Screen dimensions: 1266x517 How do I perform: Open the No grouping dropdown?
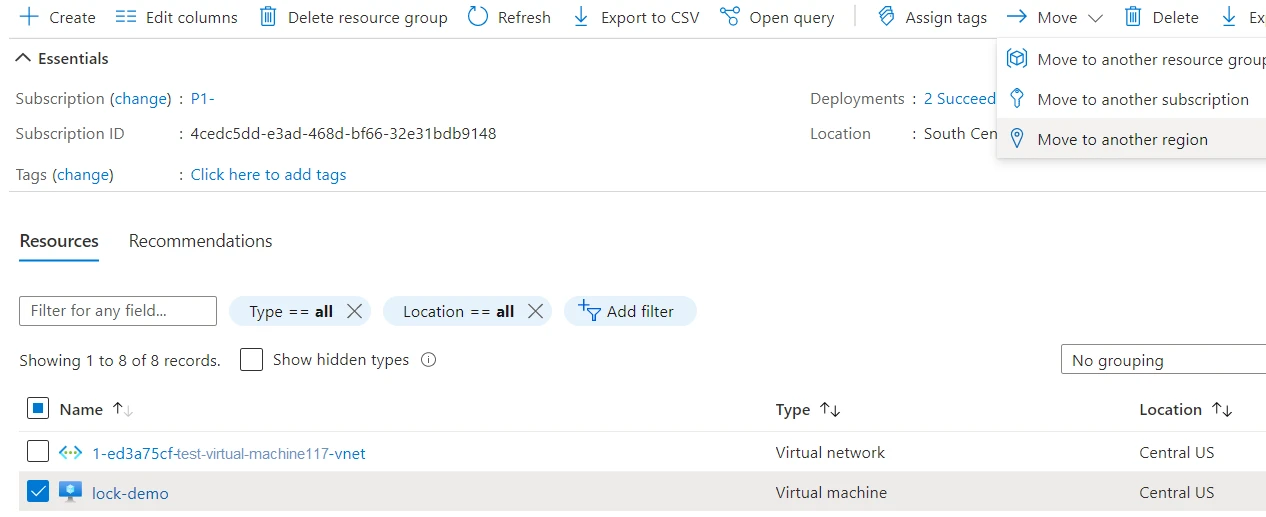[1163, 360]
